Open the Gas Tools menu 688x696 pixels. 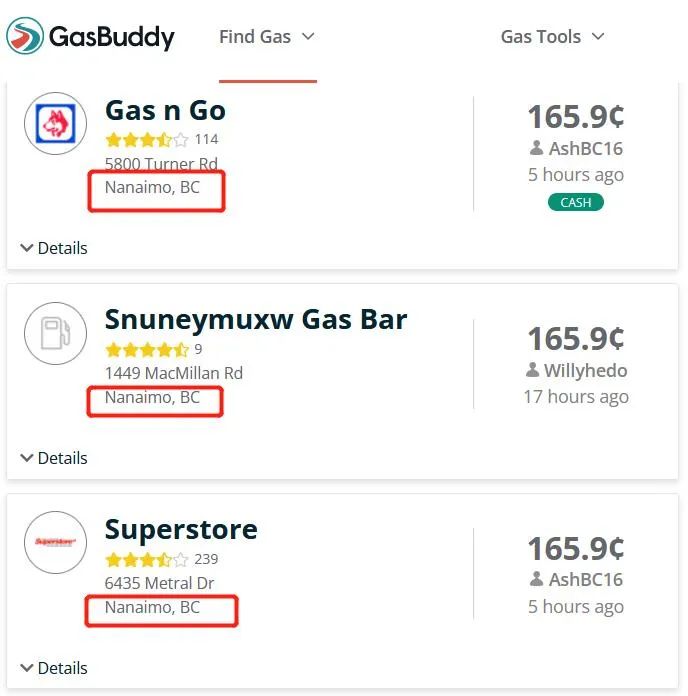click(552, 37)
